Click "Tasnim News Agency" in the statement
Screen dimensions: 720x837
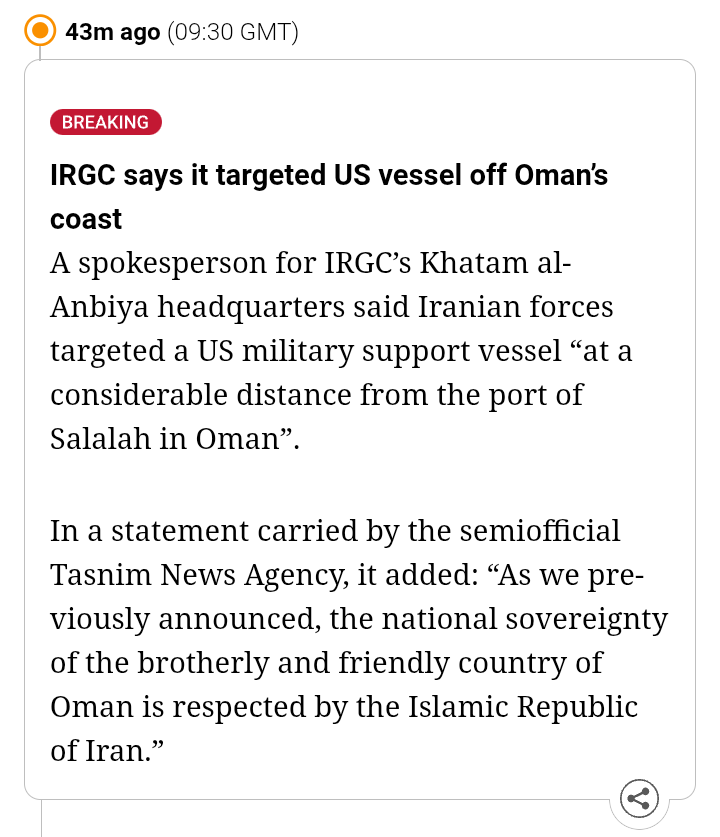(x=196, y=575)
